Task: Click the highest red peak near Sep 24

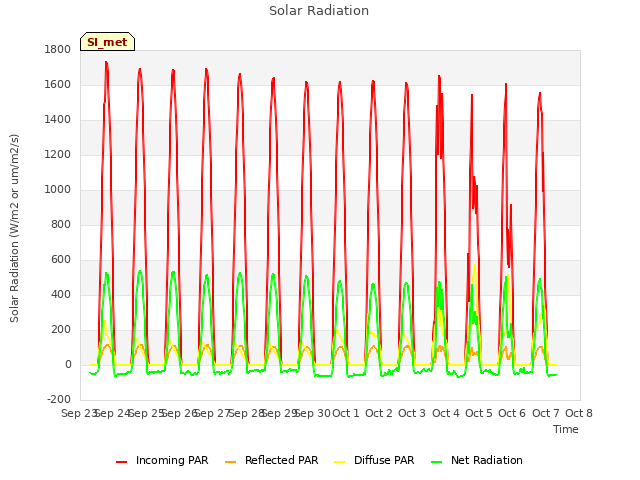Action: click(x=106, y=62)
